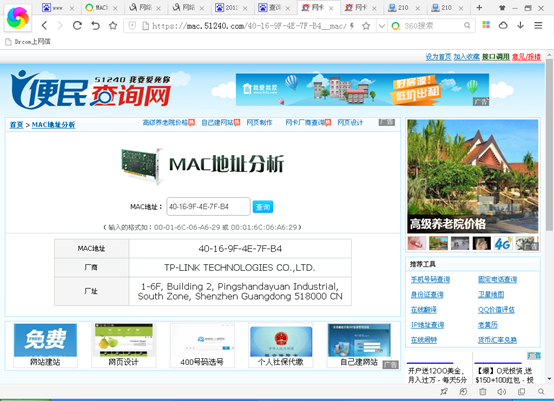Open the IP地址查询 tool link

427,325
